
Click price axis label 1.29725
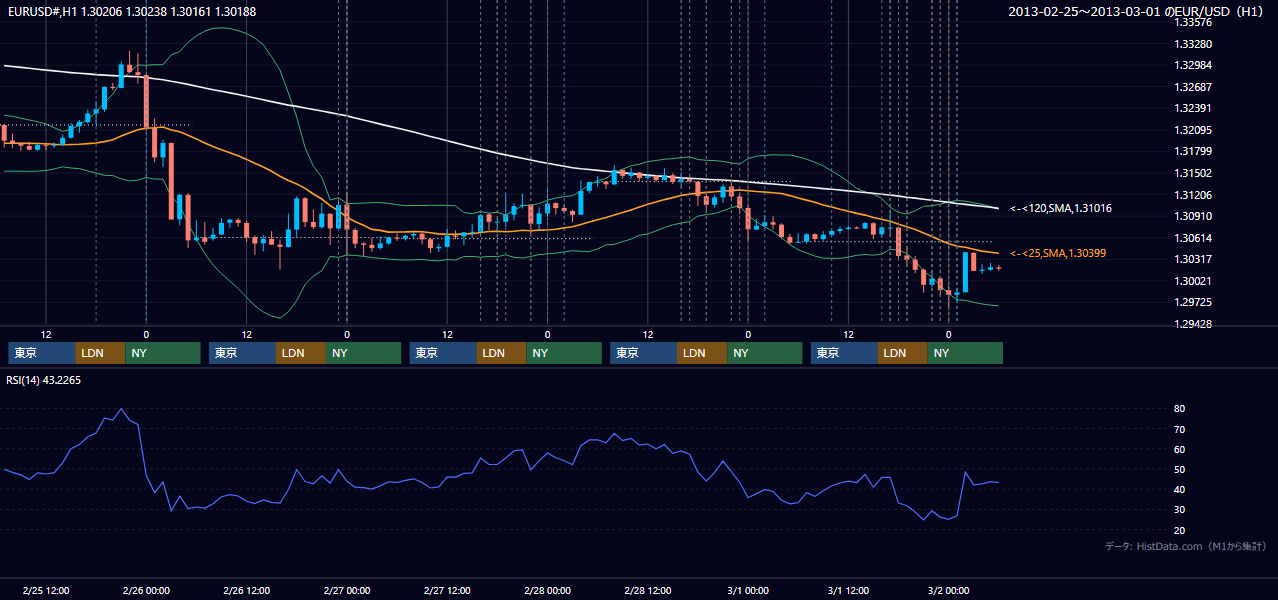point(1193,302)
